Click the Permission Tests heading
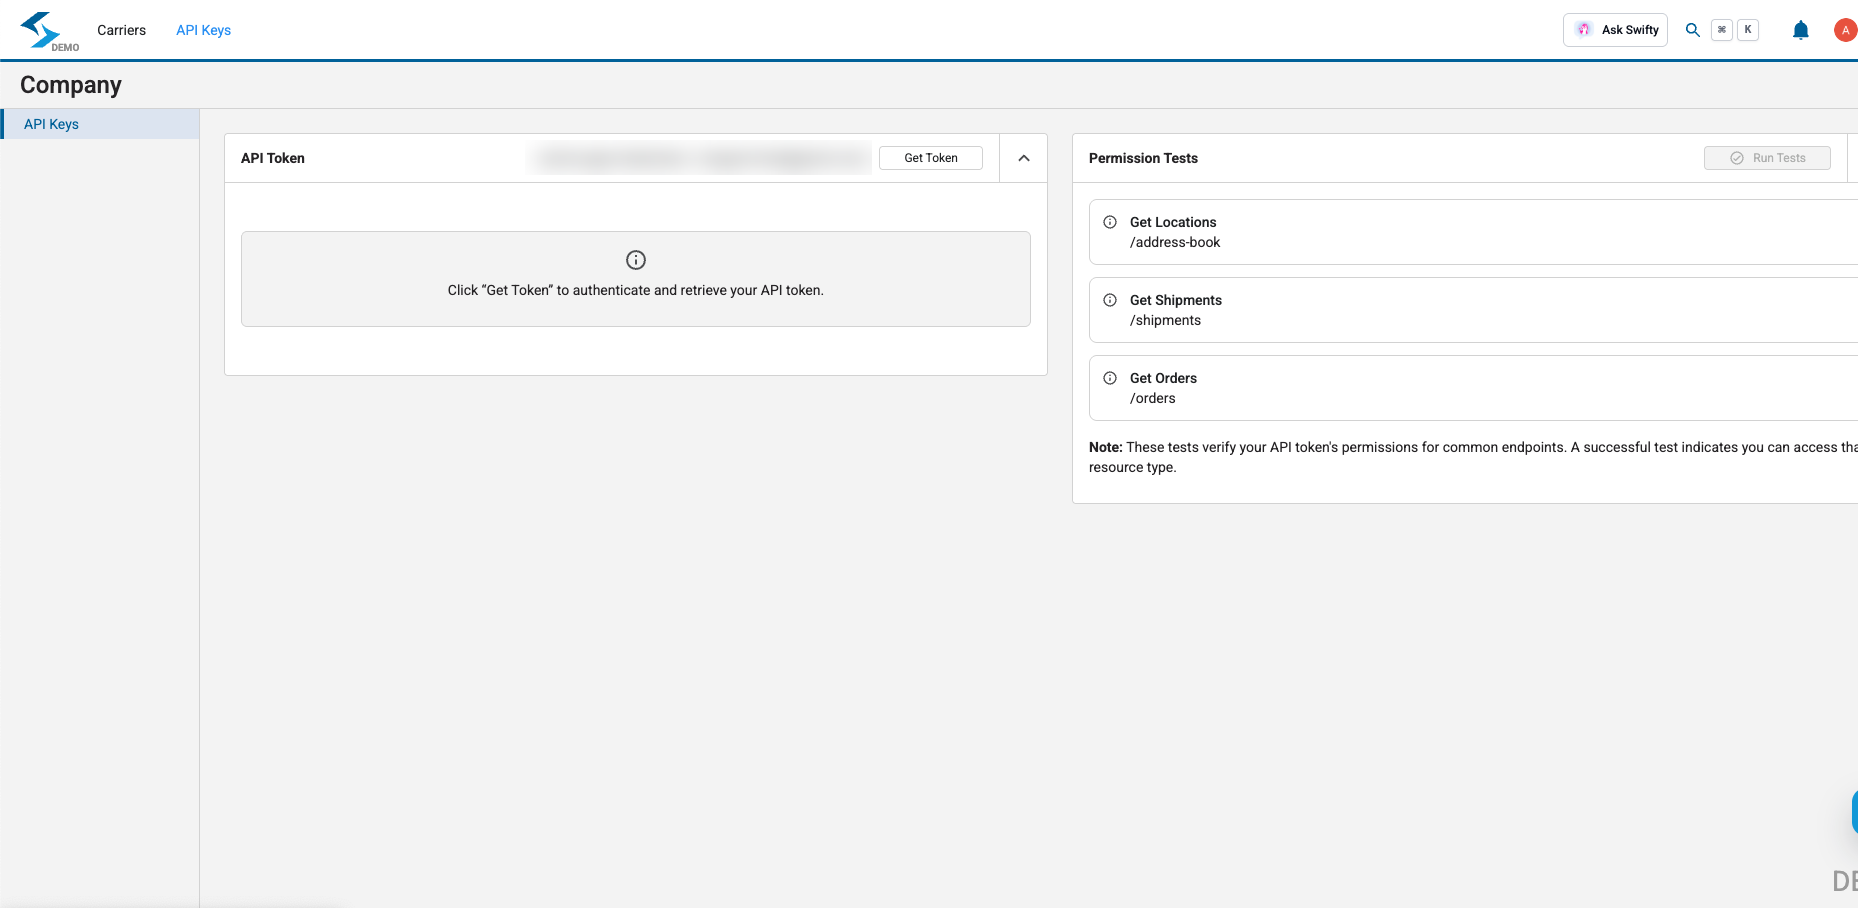The image size is (1858, 908). [x=1143, y=158]
